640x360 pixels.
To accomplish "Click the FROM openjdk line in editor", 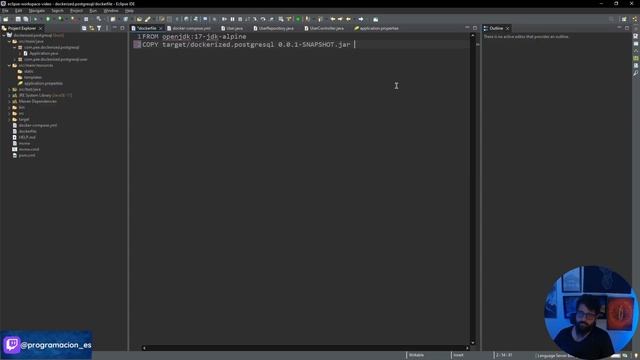I will [194, 37].
